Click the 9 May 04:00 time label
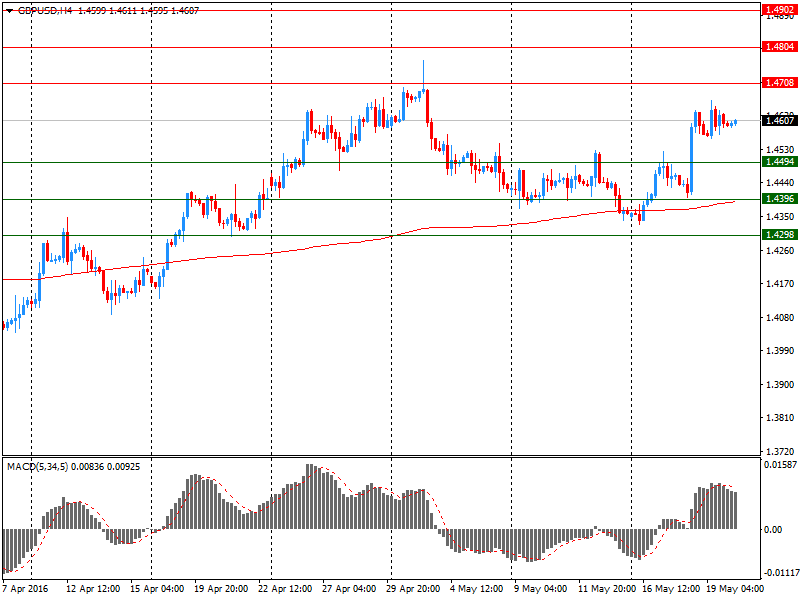 click(x=541, y=589)
